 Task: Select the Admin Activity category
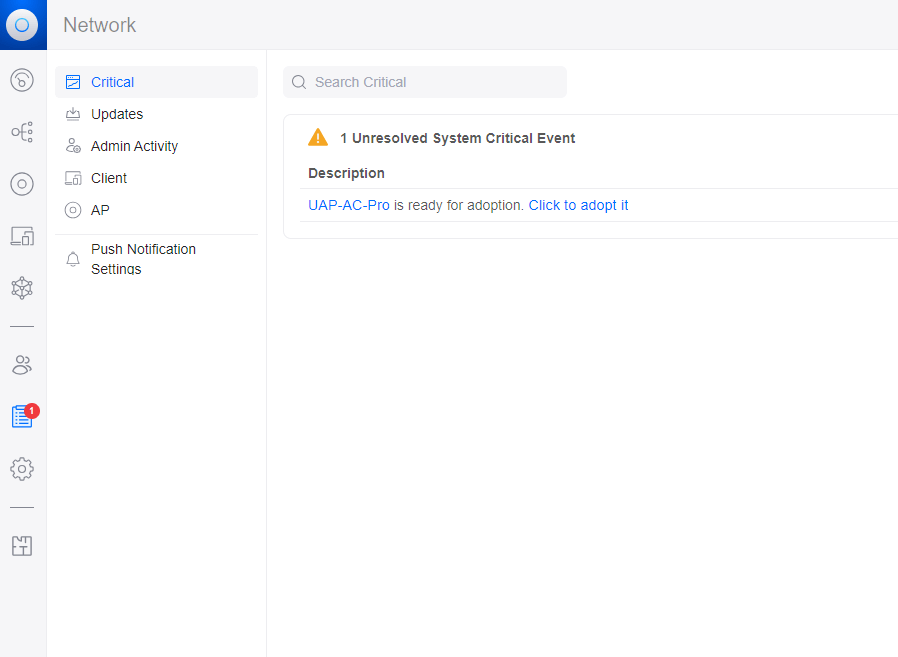coord(133,146)
